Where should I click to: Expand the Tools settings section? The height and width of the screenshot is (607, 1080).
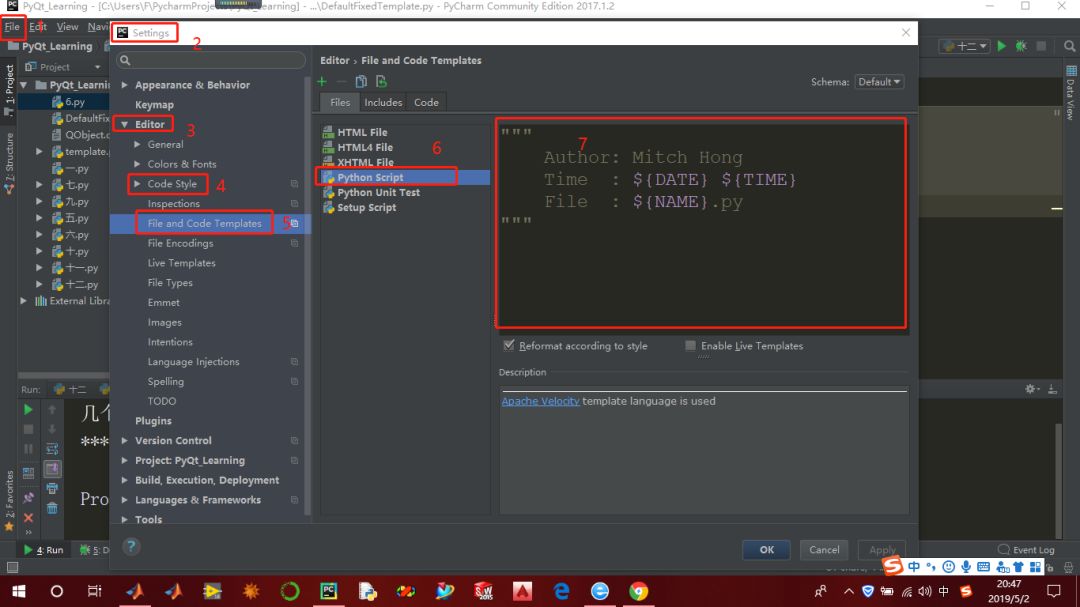click(125, 519)
